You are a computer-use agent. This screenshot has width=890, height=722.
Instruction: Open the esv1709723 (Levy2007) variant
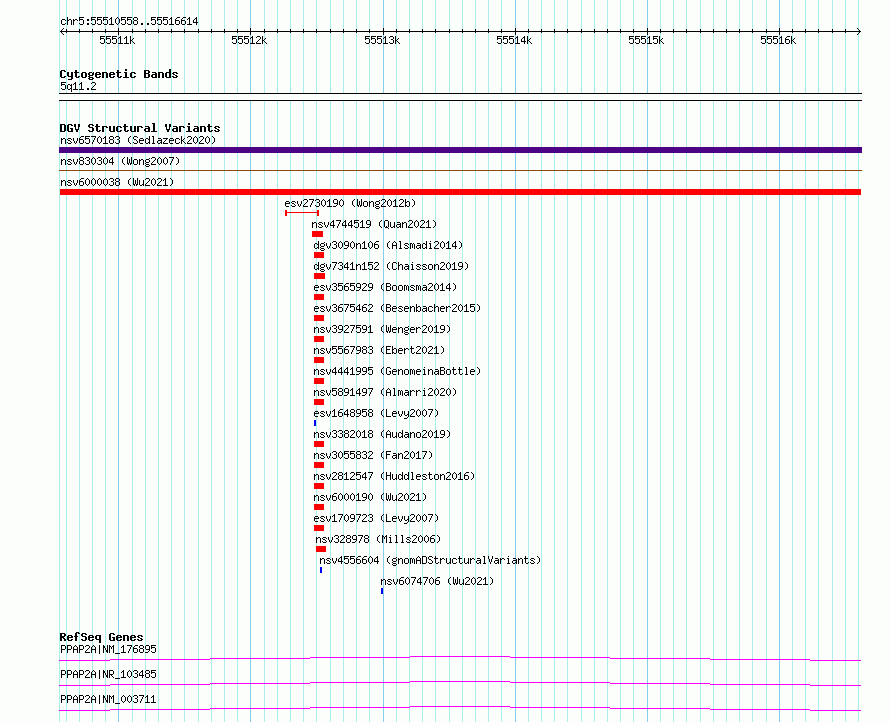(376, 518)
